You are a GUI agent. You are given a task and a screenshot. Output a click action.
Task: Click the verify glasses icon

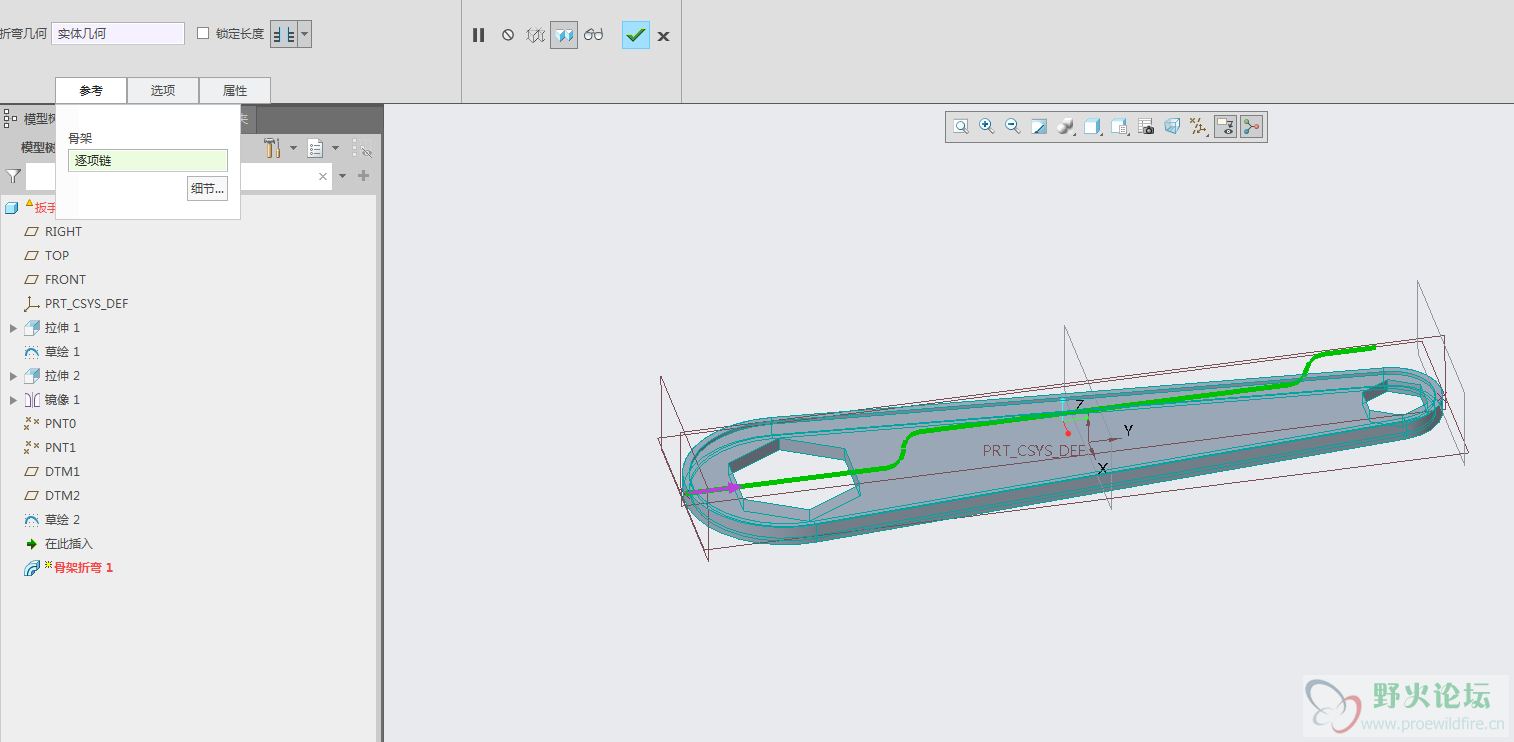pos(594,35)
